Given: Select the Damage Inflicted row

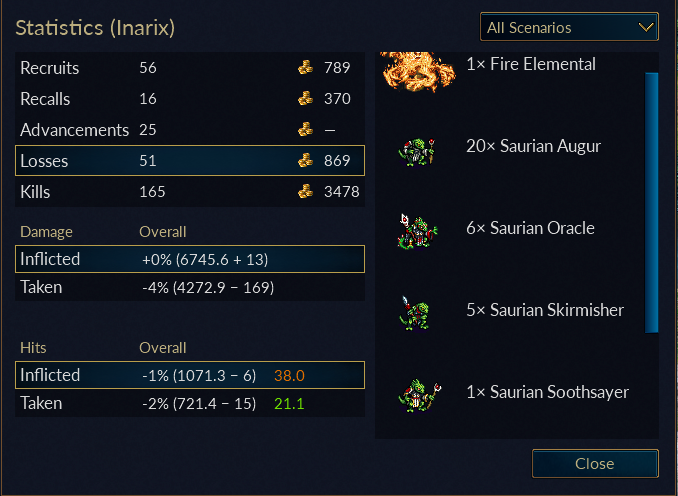Looking at the screenshot, I should point(190,259).
